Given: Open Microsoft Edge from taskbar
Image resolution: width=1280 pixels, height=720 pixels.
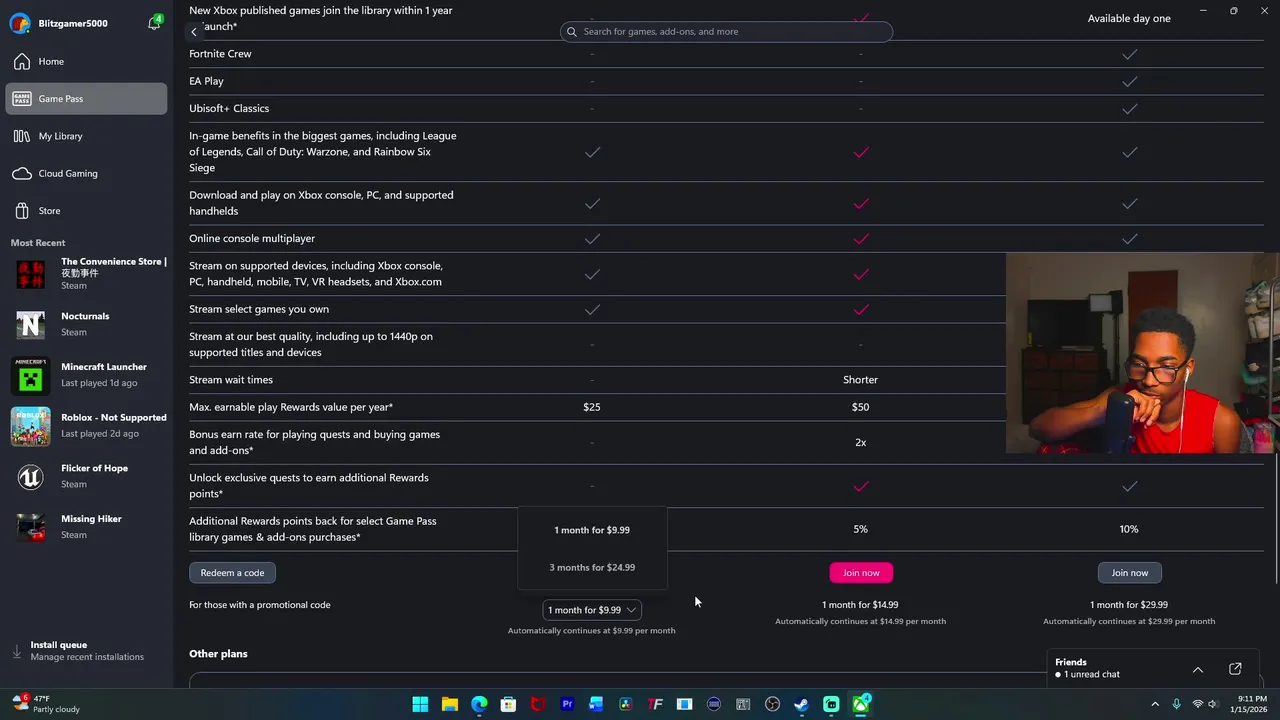Looking at the screenshot, I should (x=479, y=705).
